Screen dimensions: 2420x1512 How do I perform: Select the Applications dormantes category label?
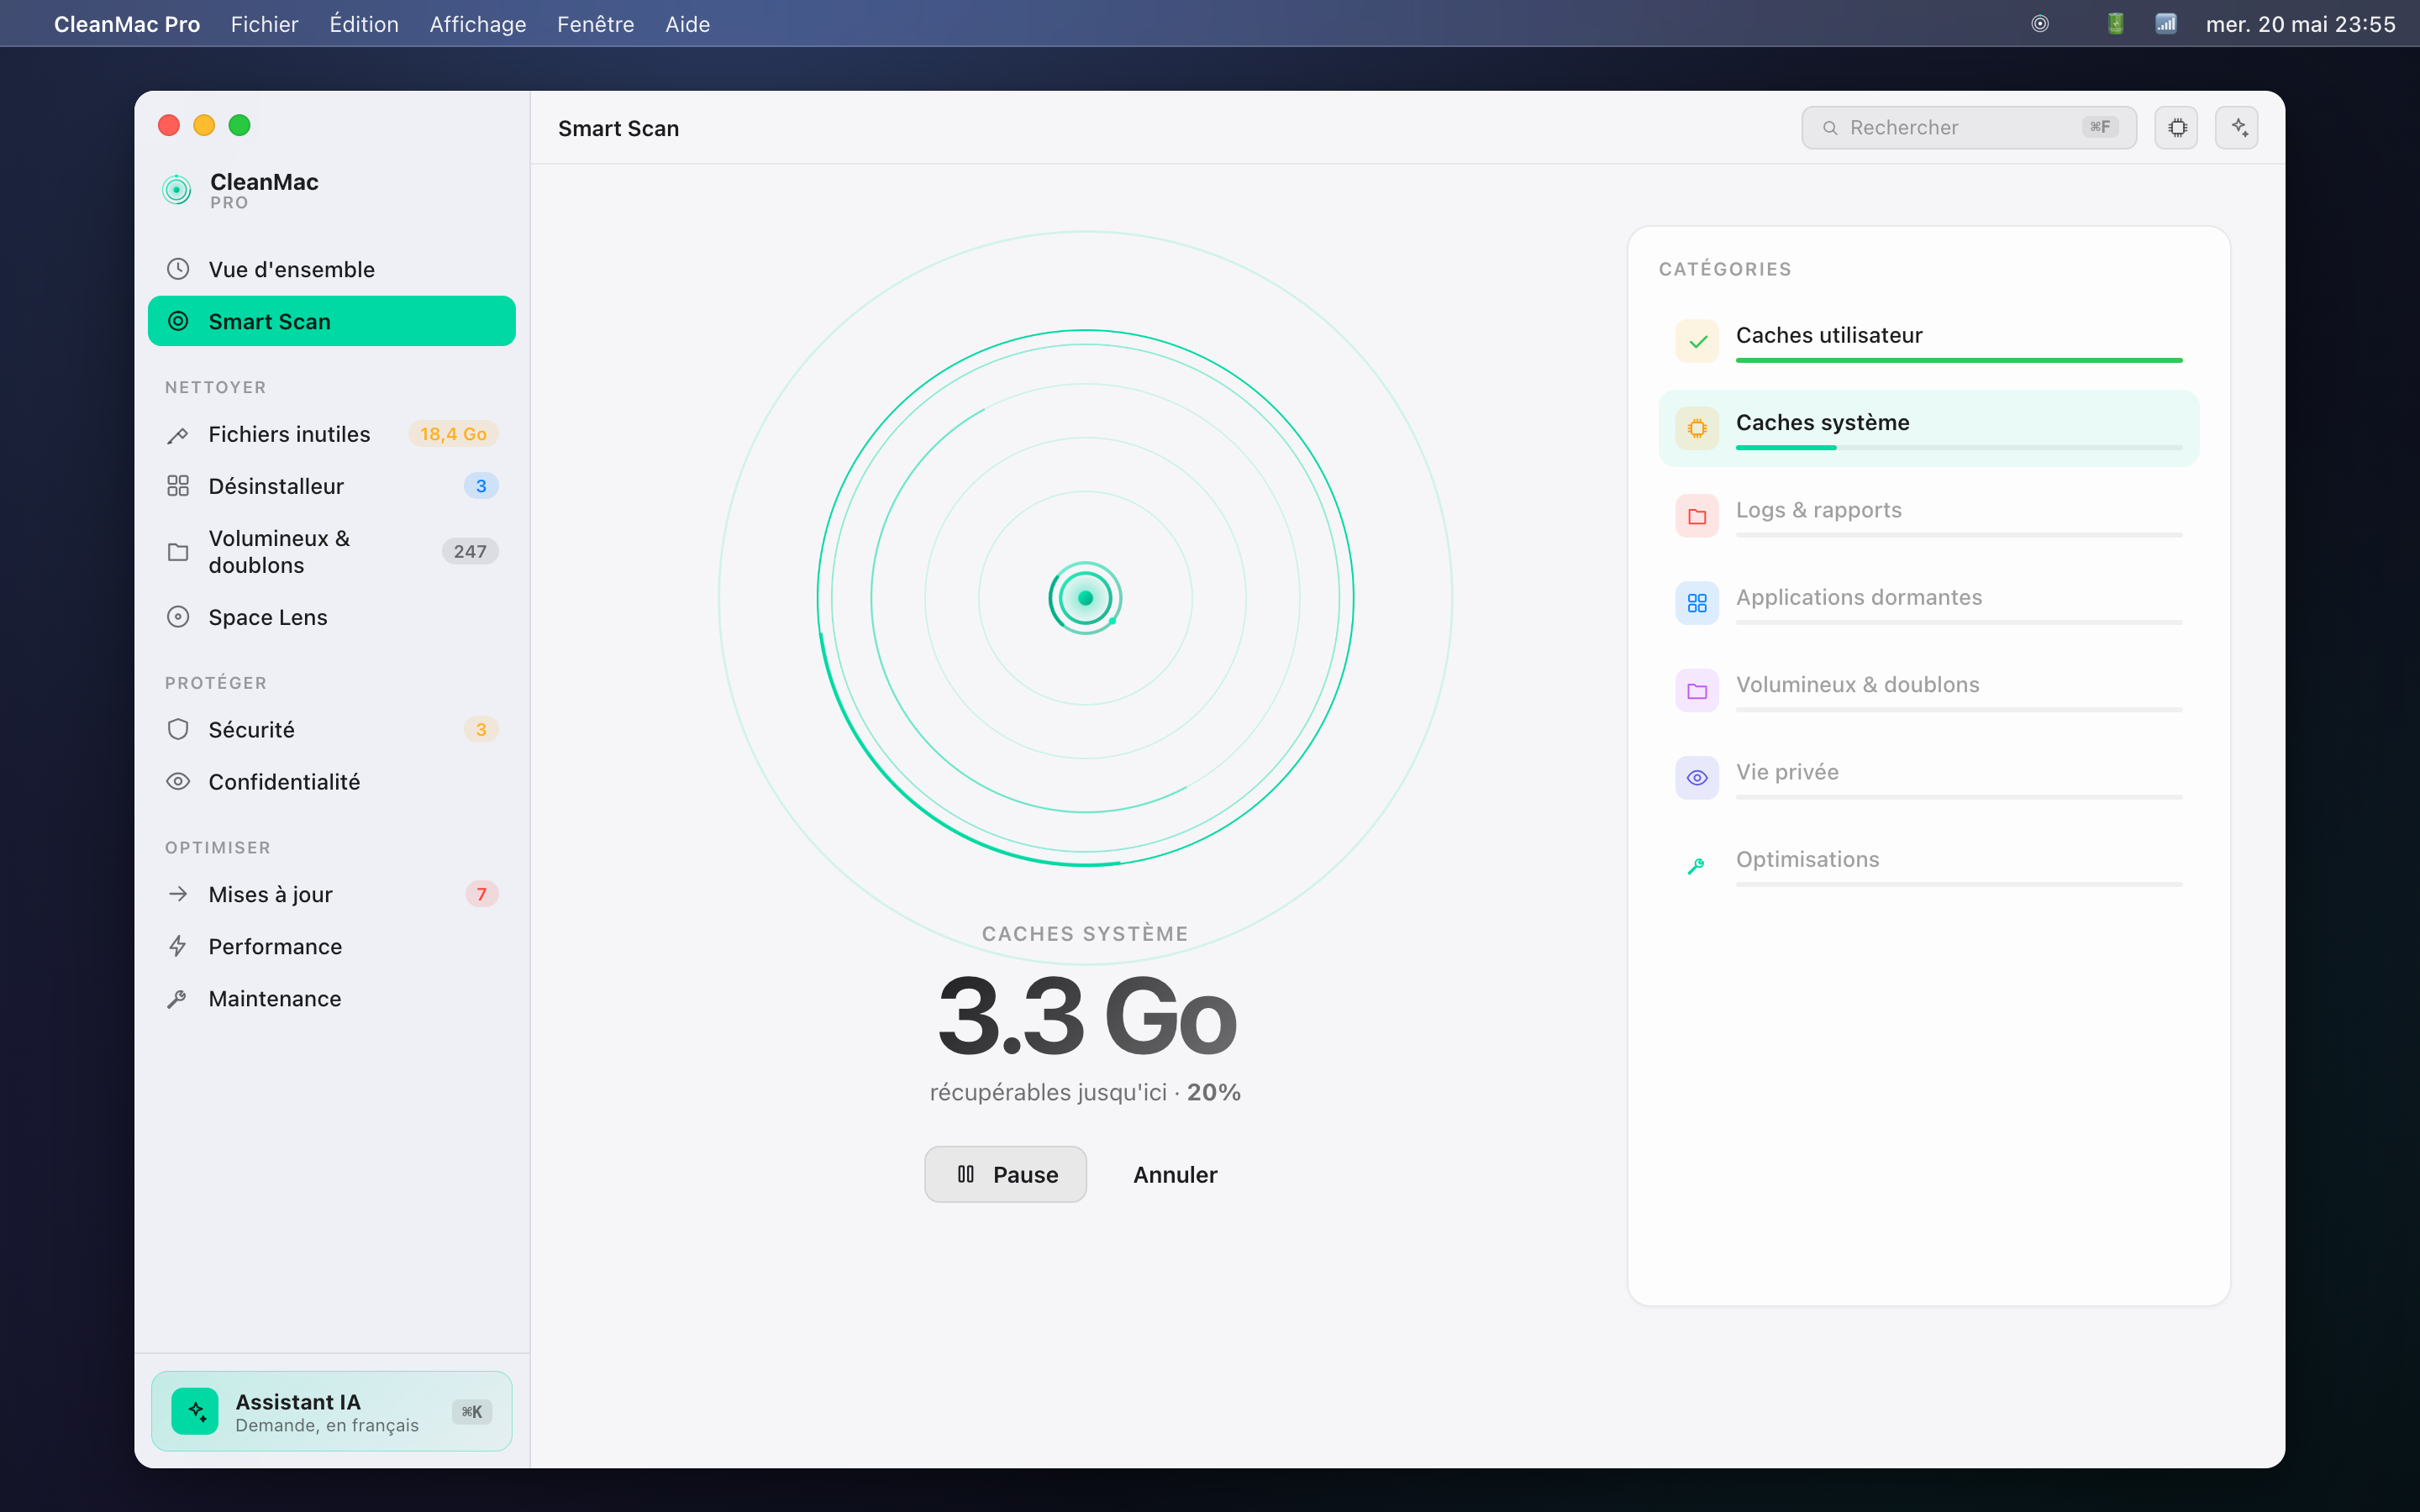1859,597
